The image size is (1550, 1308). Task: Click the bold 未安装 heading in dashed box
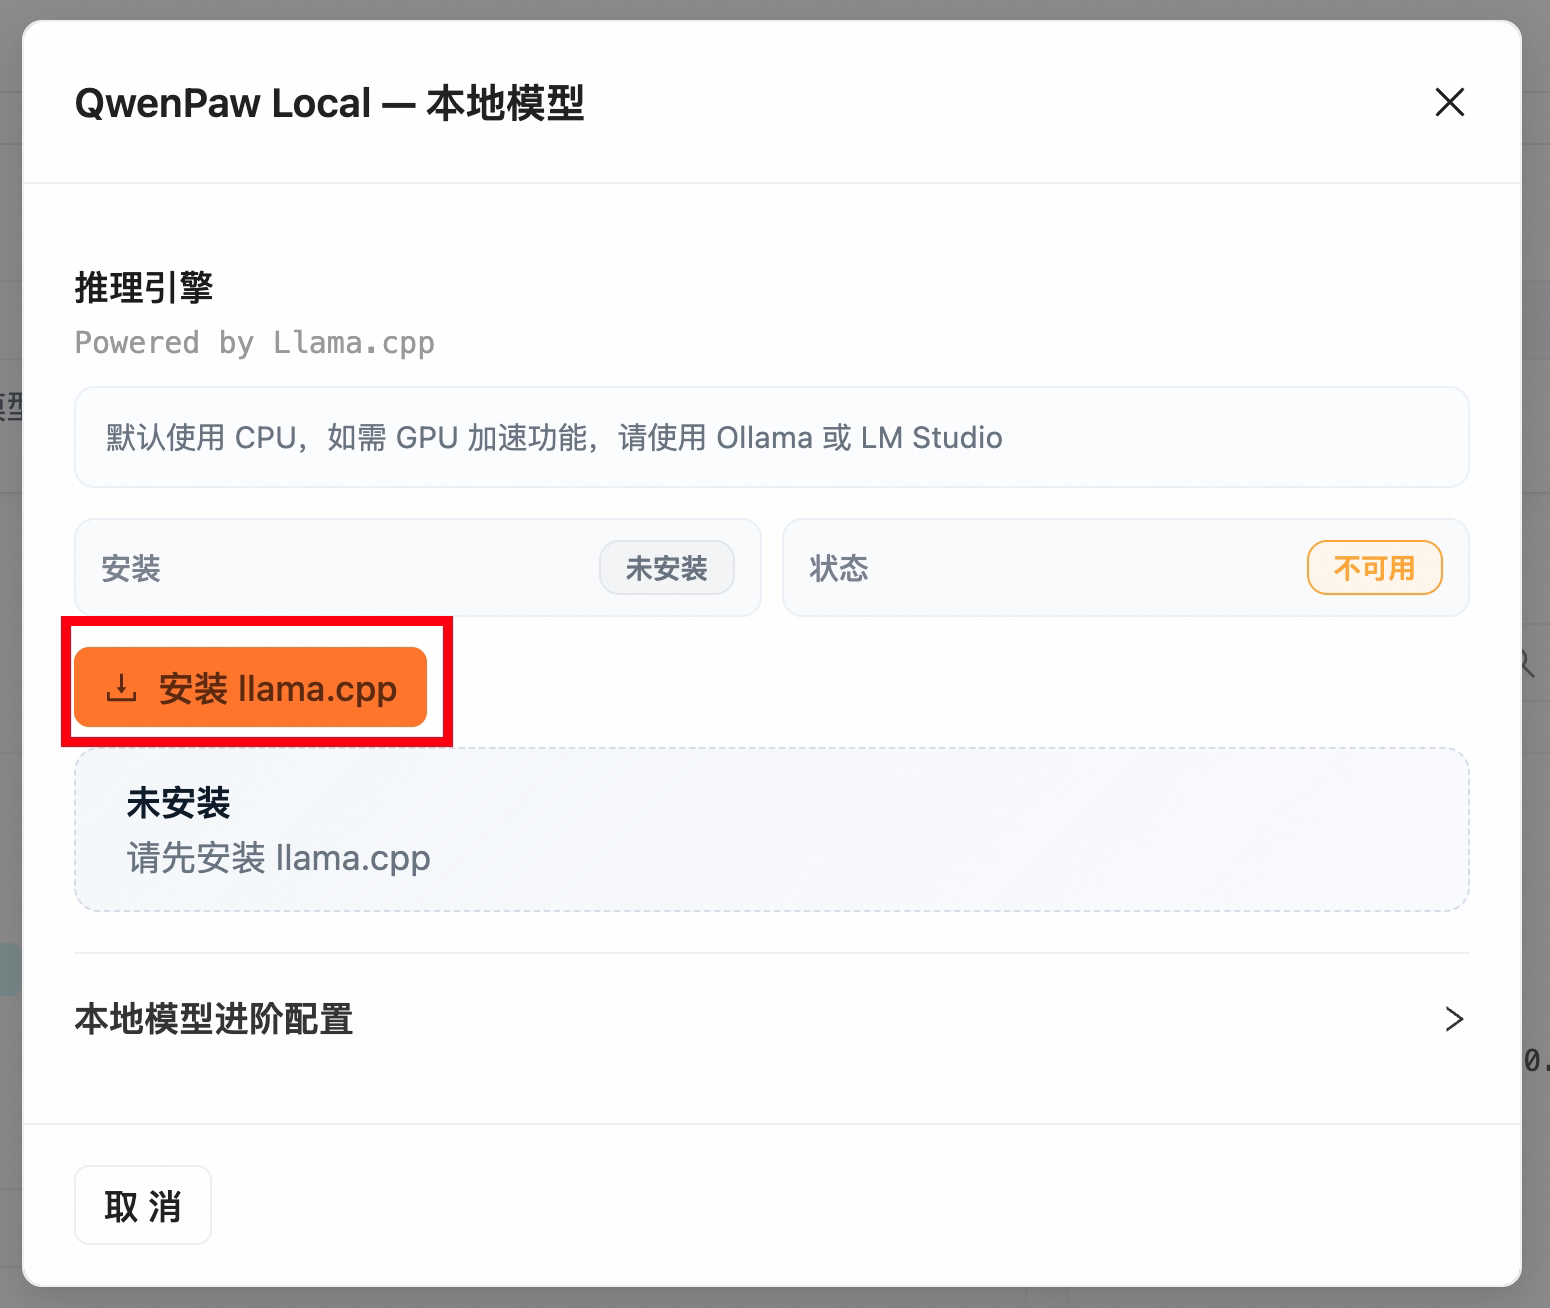point(179,803)
